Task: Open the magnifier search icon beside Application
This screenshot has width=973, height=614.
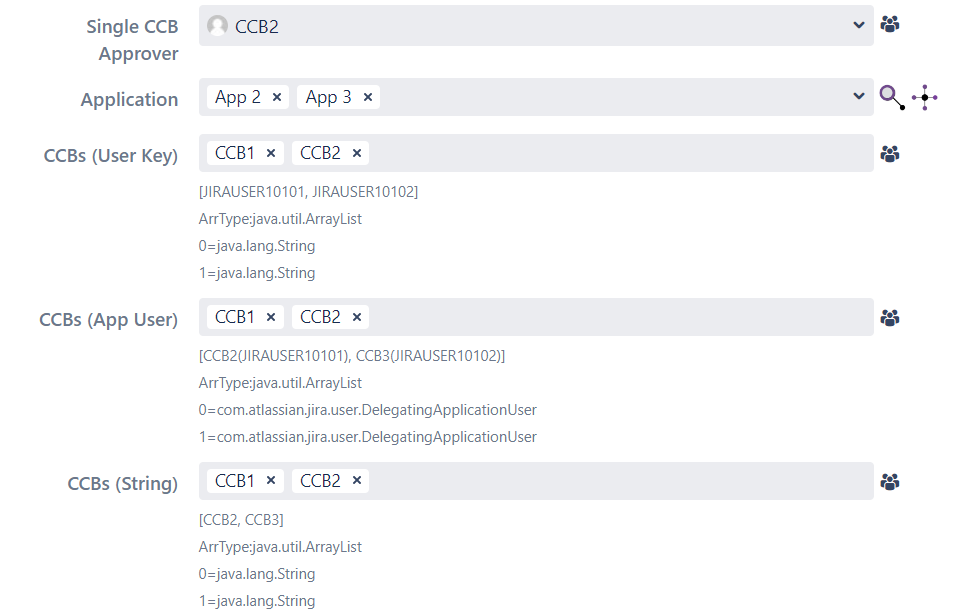Action: pos(892,97)
